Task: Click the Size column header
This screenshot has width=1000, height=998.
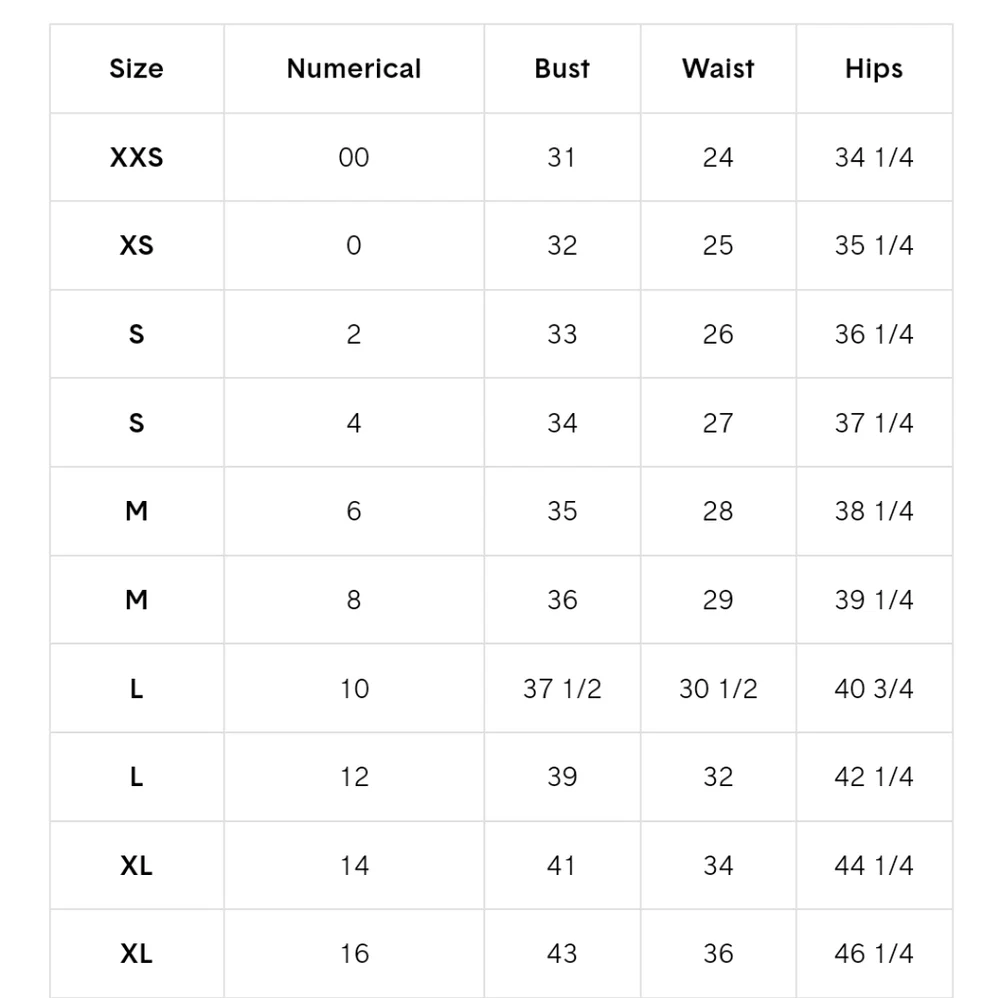Action: [136, 69]
